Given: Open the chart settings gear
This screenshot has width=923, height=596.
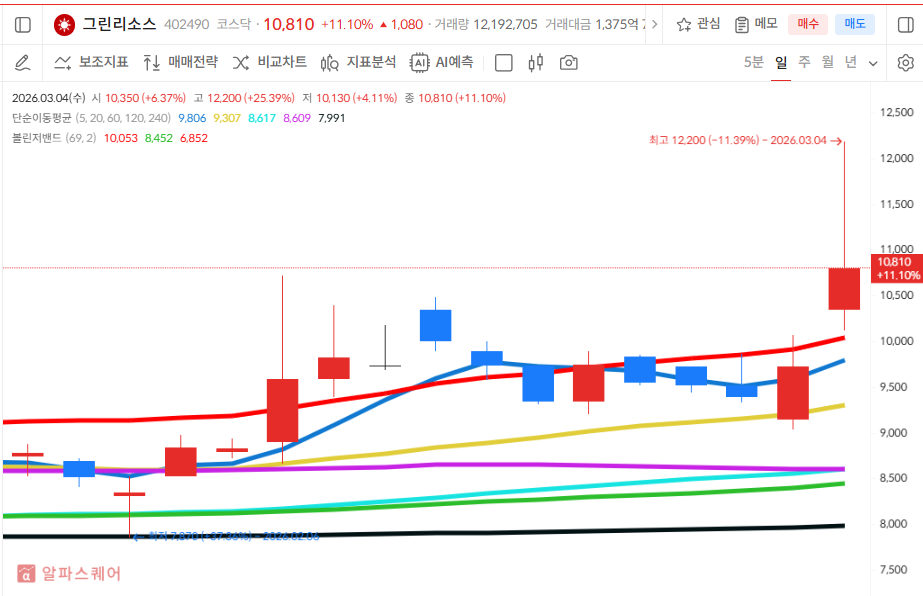Looking at the screenshot, I should pyautogui.click(x=905, y=62).
